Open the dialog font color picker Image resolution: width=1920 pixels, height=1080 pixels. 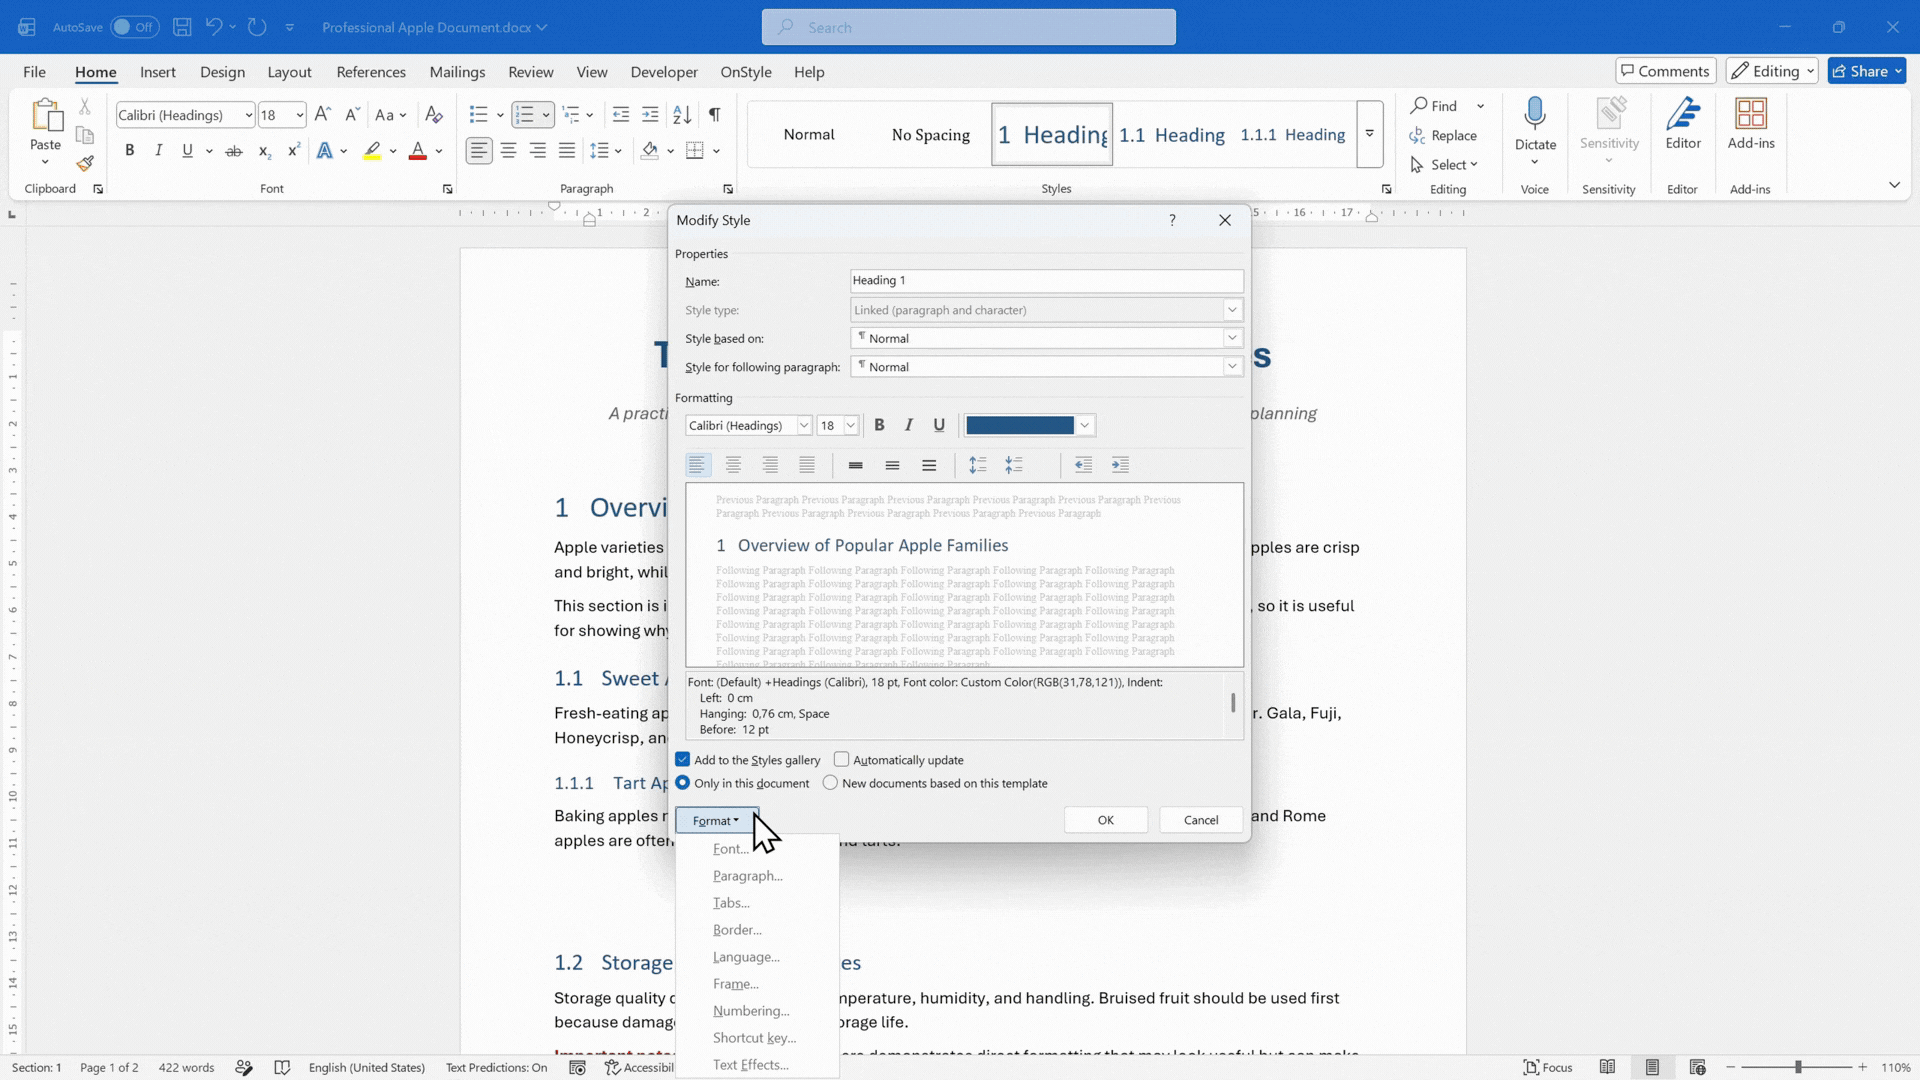[1029, 425]
